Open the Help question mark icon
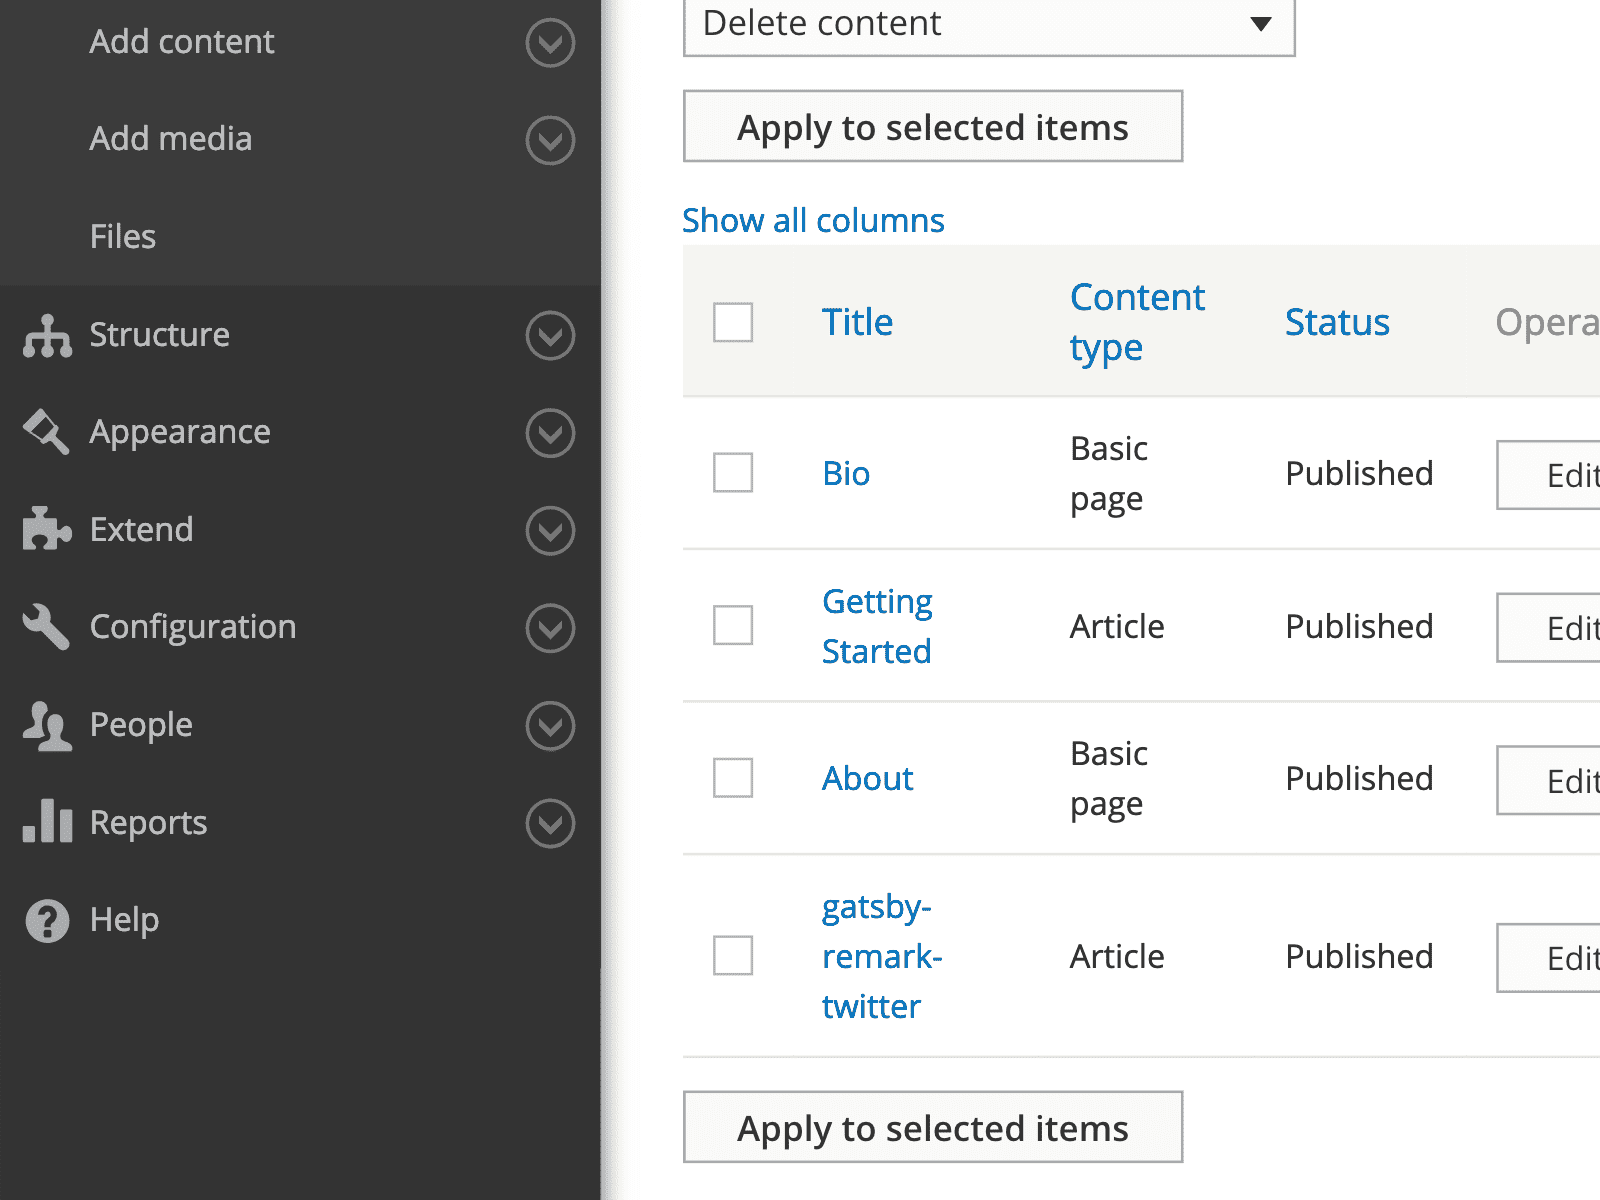This screenshot has height=1200, width=1600. pos(47,920)
